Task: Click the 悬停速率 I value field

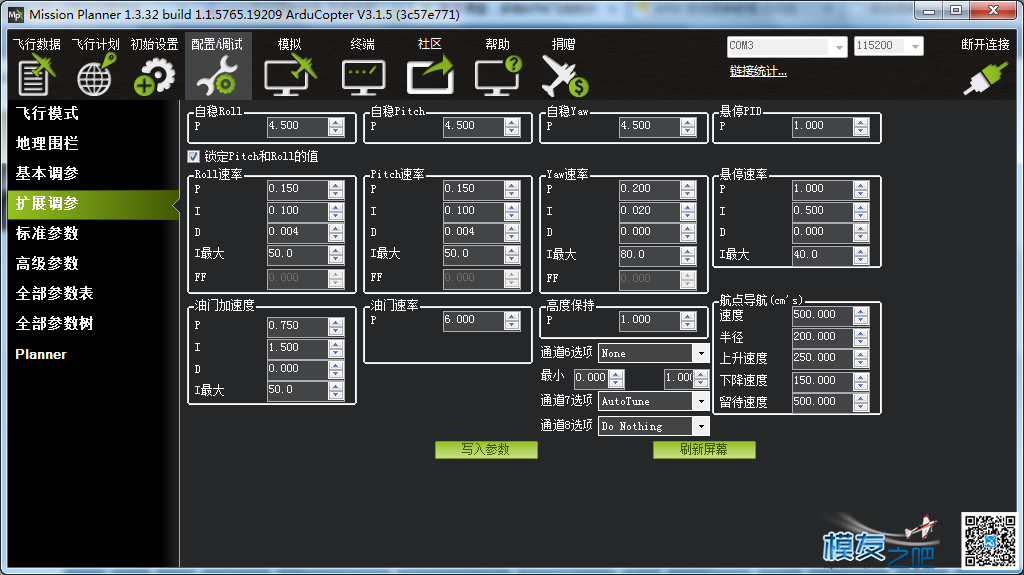Action: tap(830, 211)
